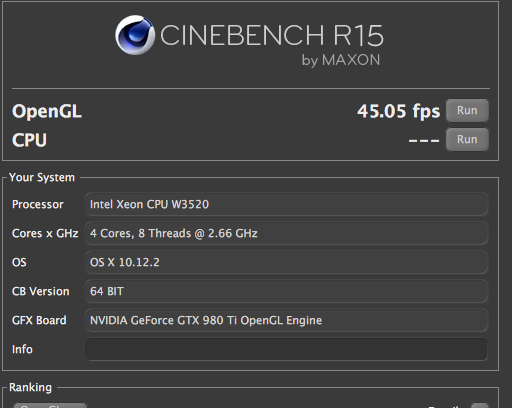
Task: Click the Cores x GHz value field
Action: pos(286,233)
